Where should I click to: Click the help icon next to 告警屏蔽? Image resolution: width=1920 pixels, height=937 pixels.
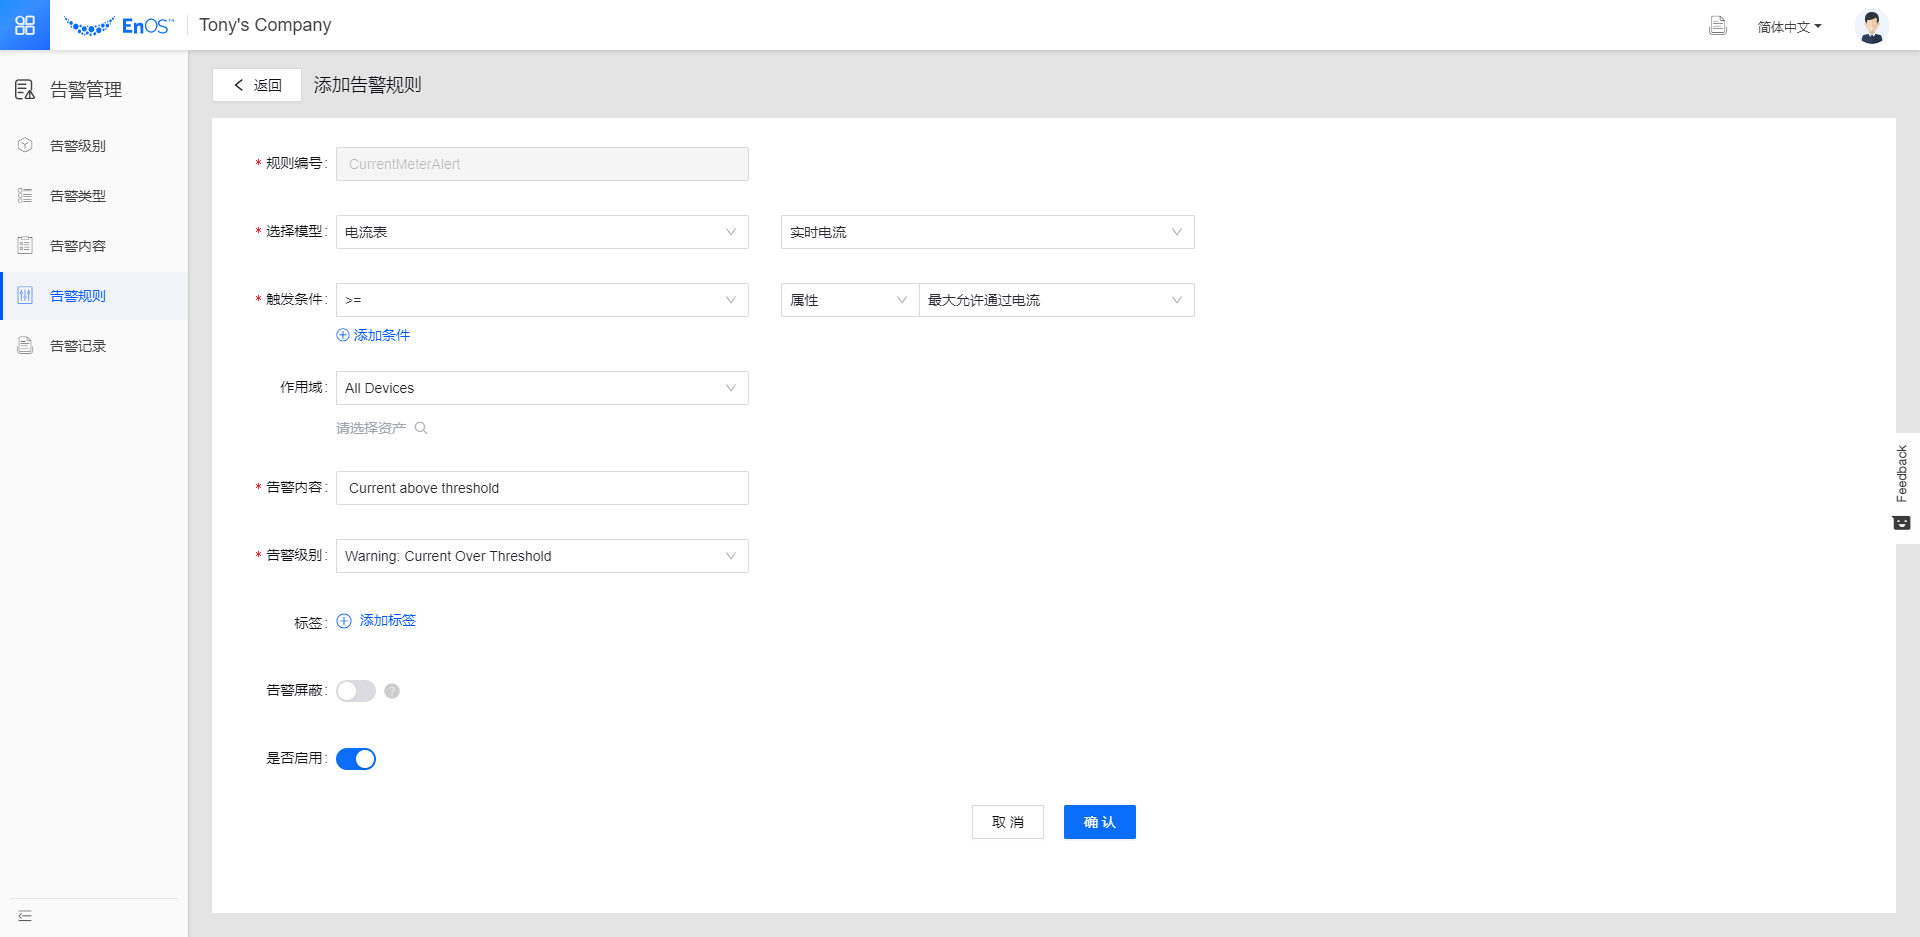[x=392, y=691]
